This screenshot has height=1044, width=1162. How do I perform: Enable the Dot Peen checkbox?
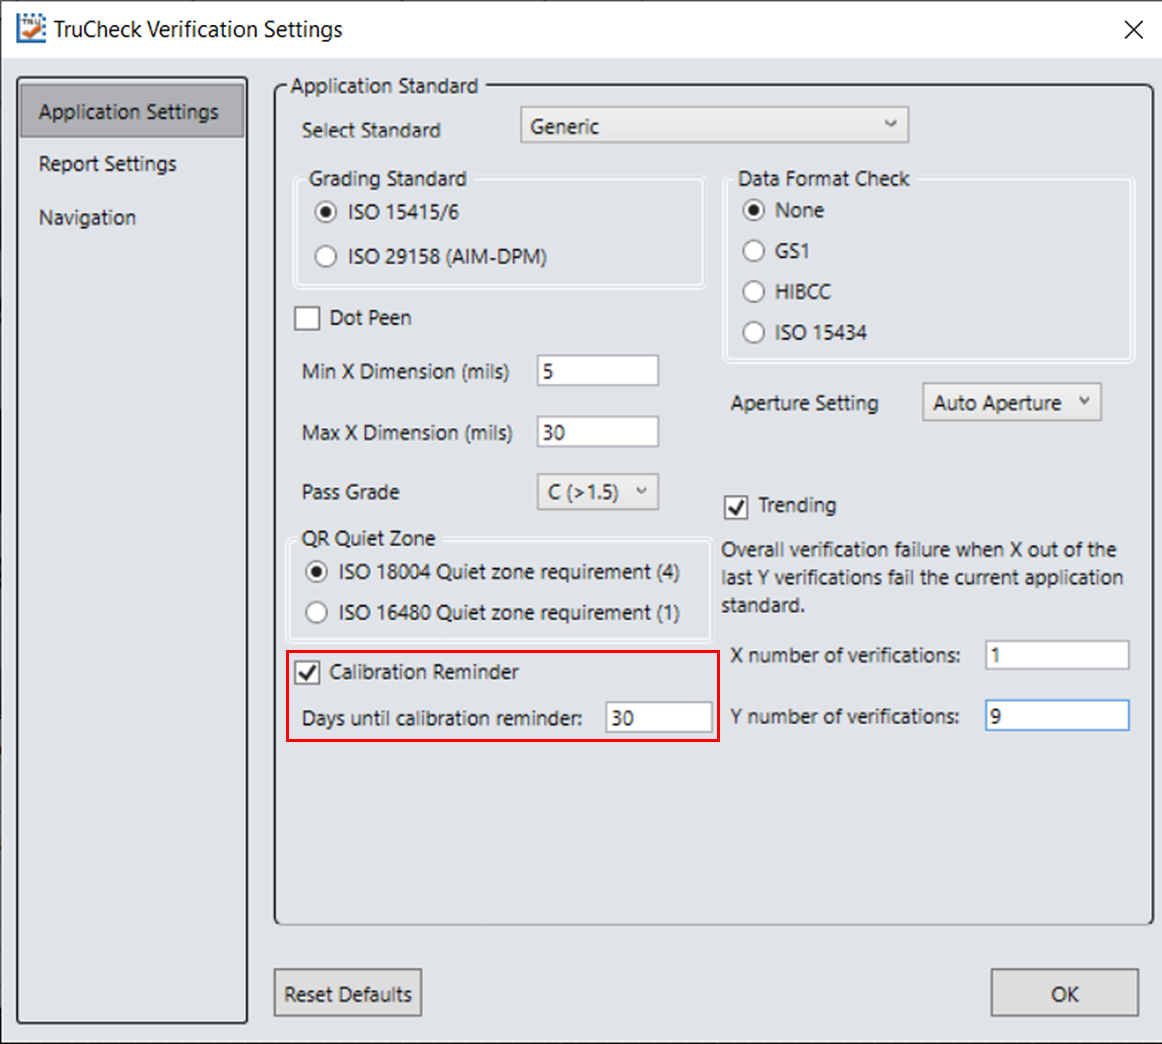307,319
